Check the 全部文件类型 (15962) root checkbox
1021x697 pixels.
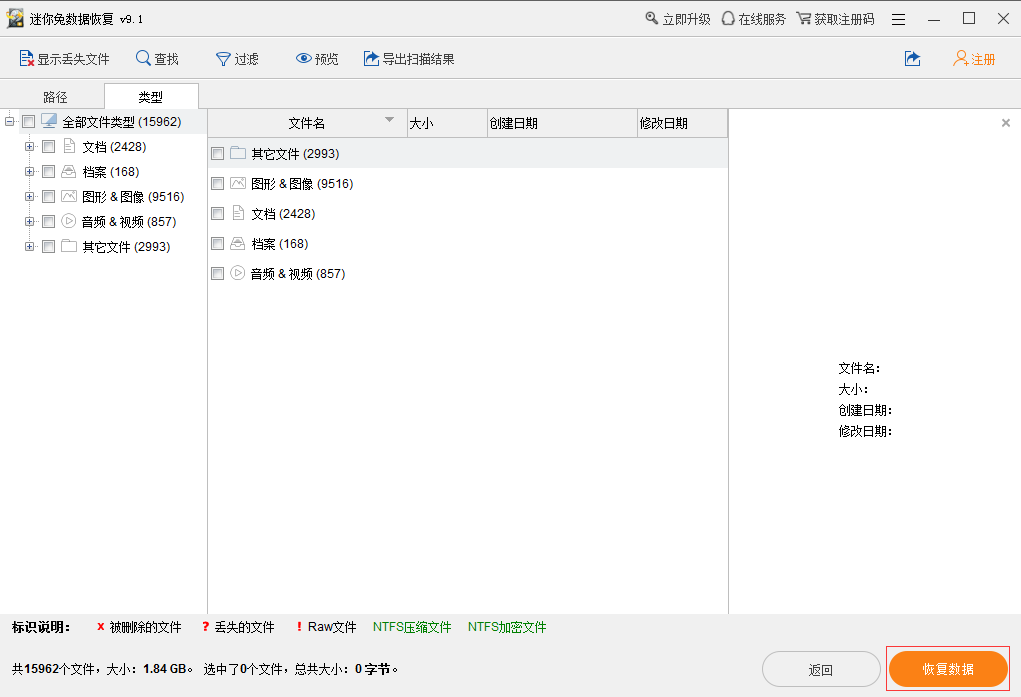29,122
